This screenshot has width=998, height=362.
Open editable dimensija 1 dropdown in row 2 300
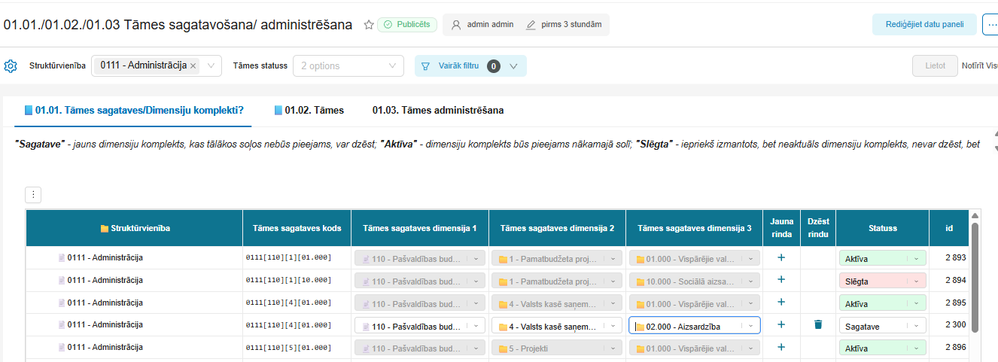pos(419,325)
